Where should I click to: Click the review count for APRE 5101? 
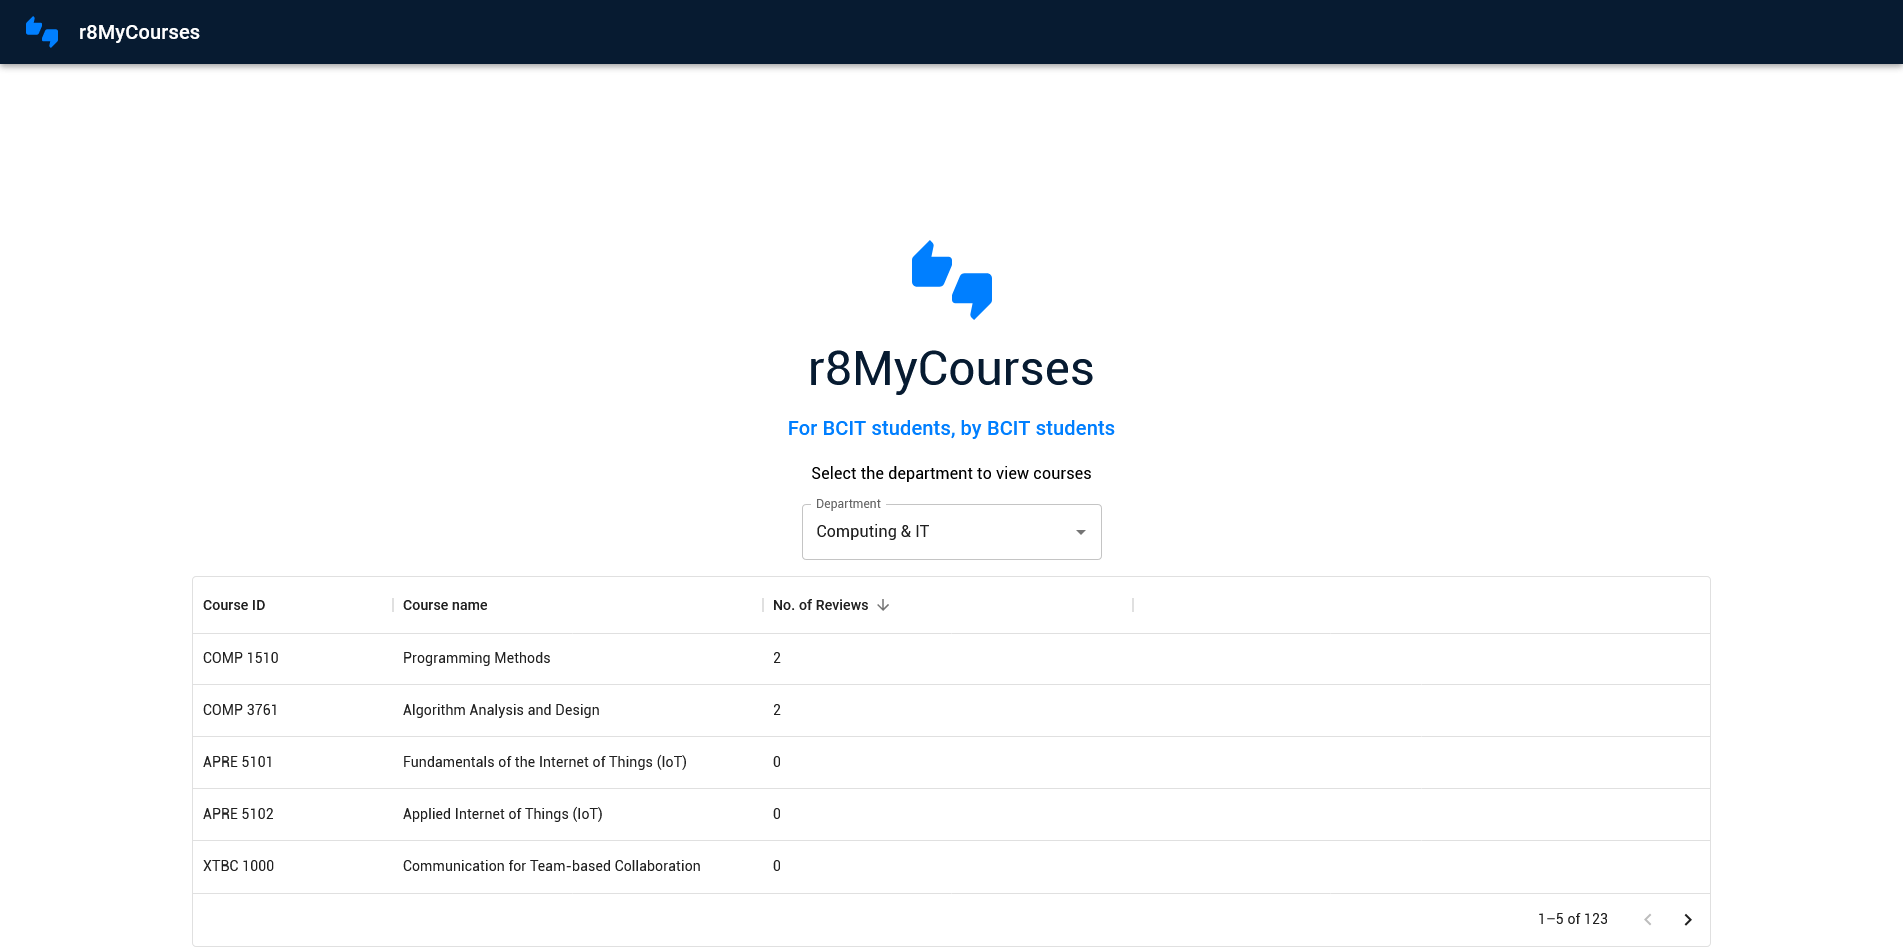[777, 762]
